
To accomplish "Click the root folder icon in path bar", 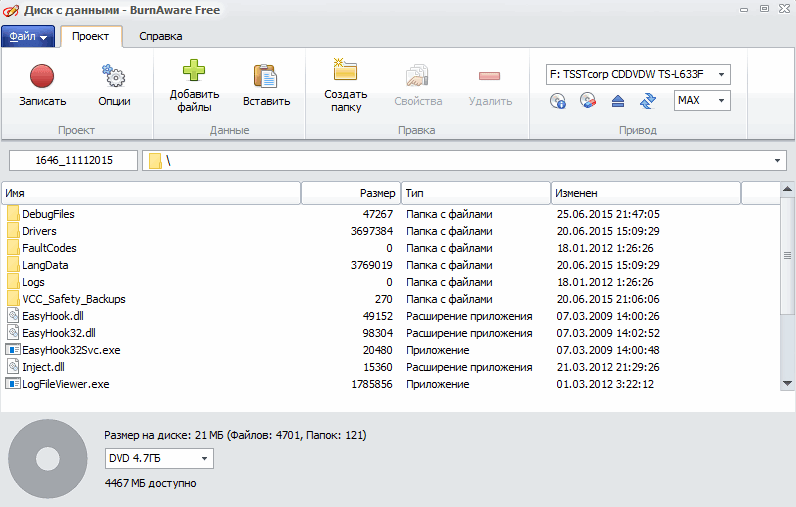I will 155,161.
